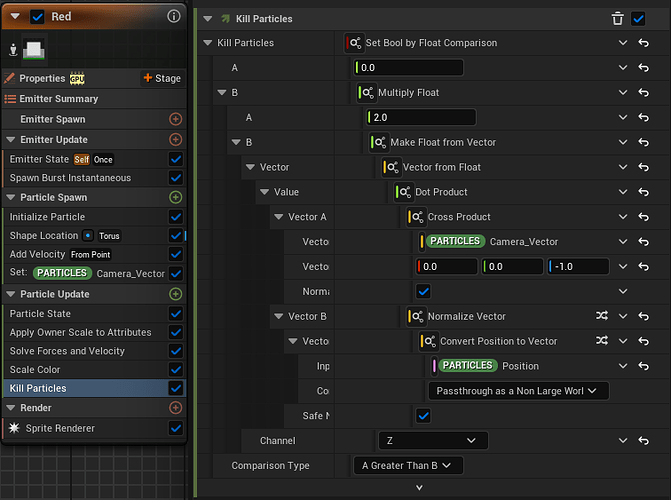Open the Comparison Type A Greater Than B dropdown
Viewport: 671px width, 500px height.
(408, 465)
